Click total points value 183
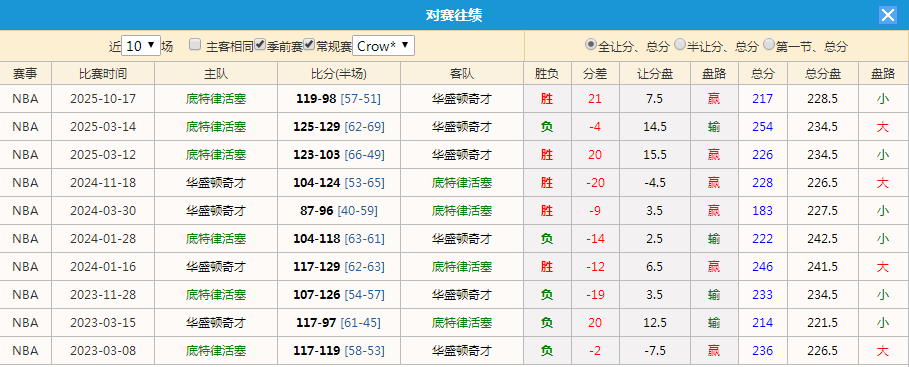Screen dimensions: 909x367 tap(762, 210)
